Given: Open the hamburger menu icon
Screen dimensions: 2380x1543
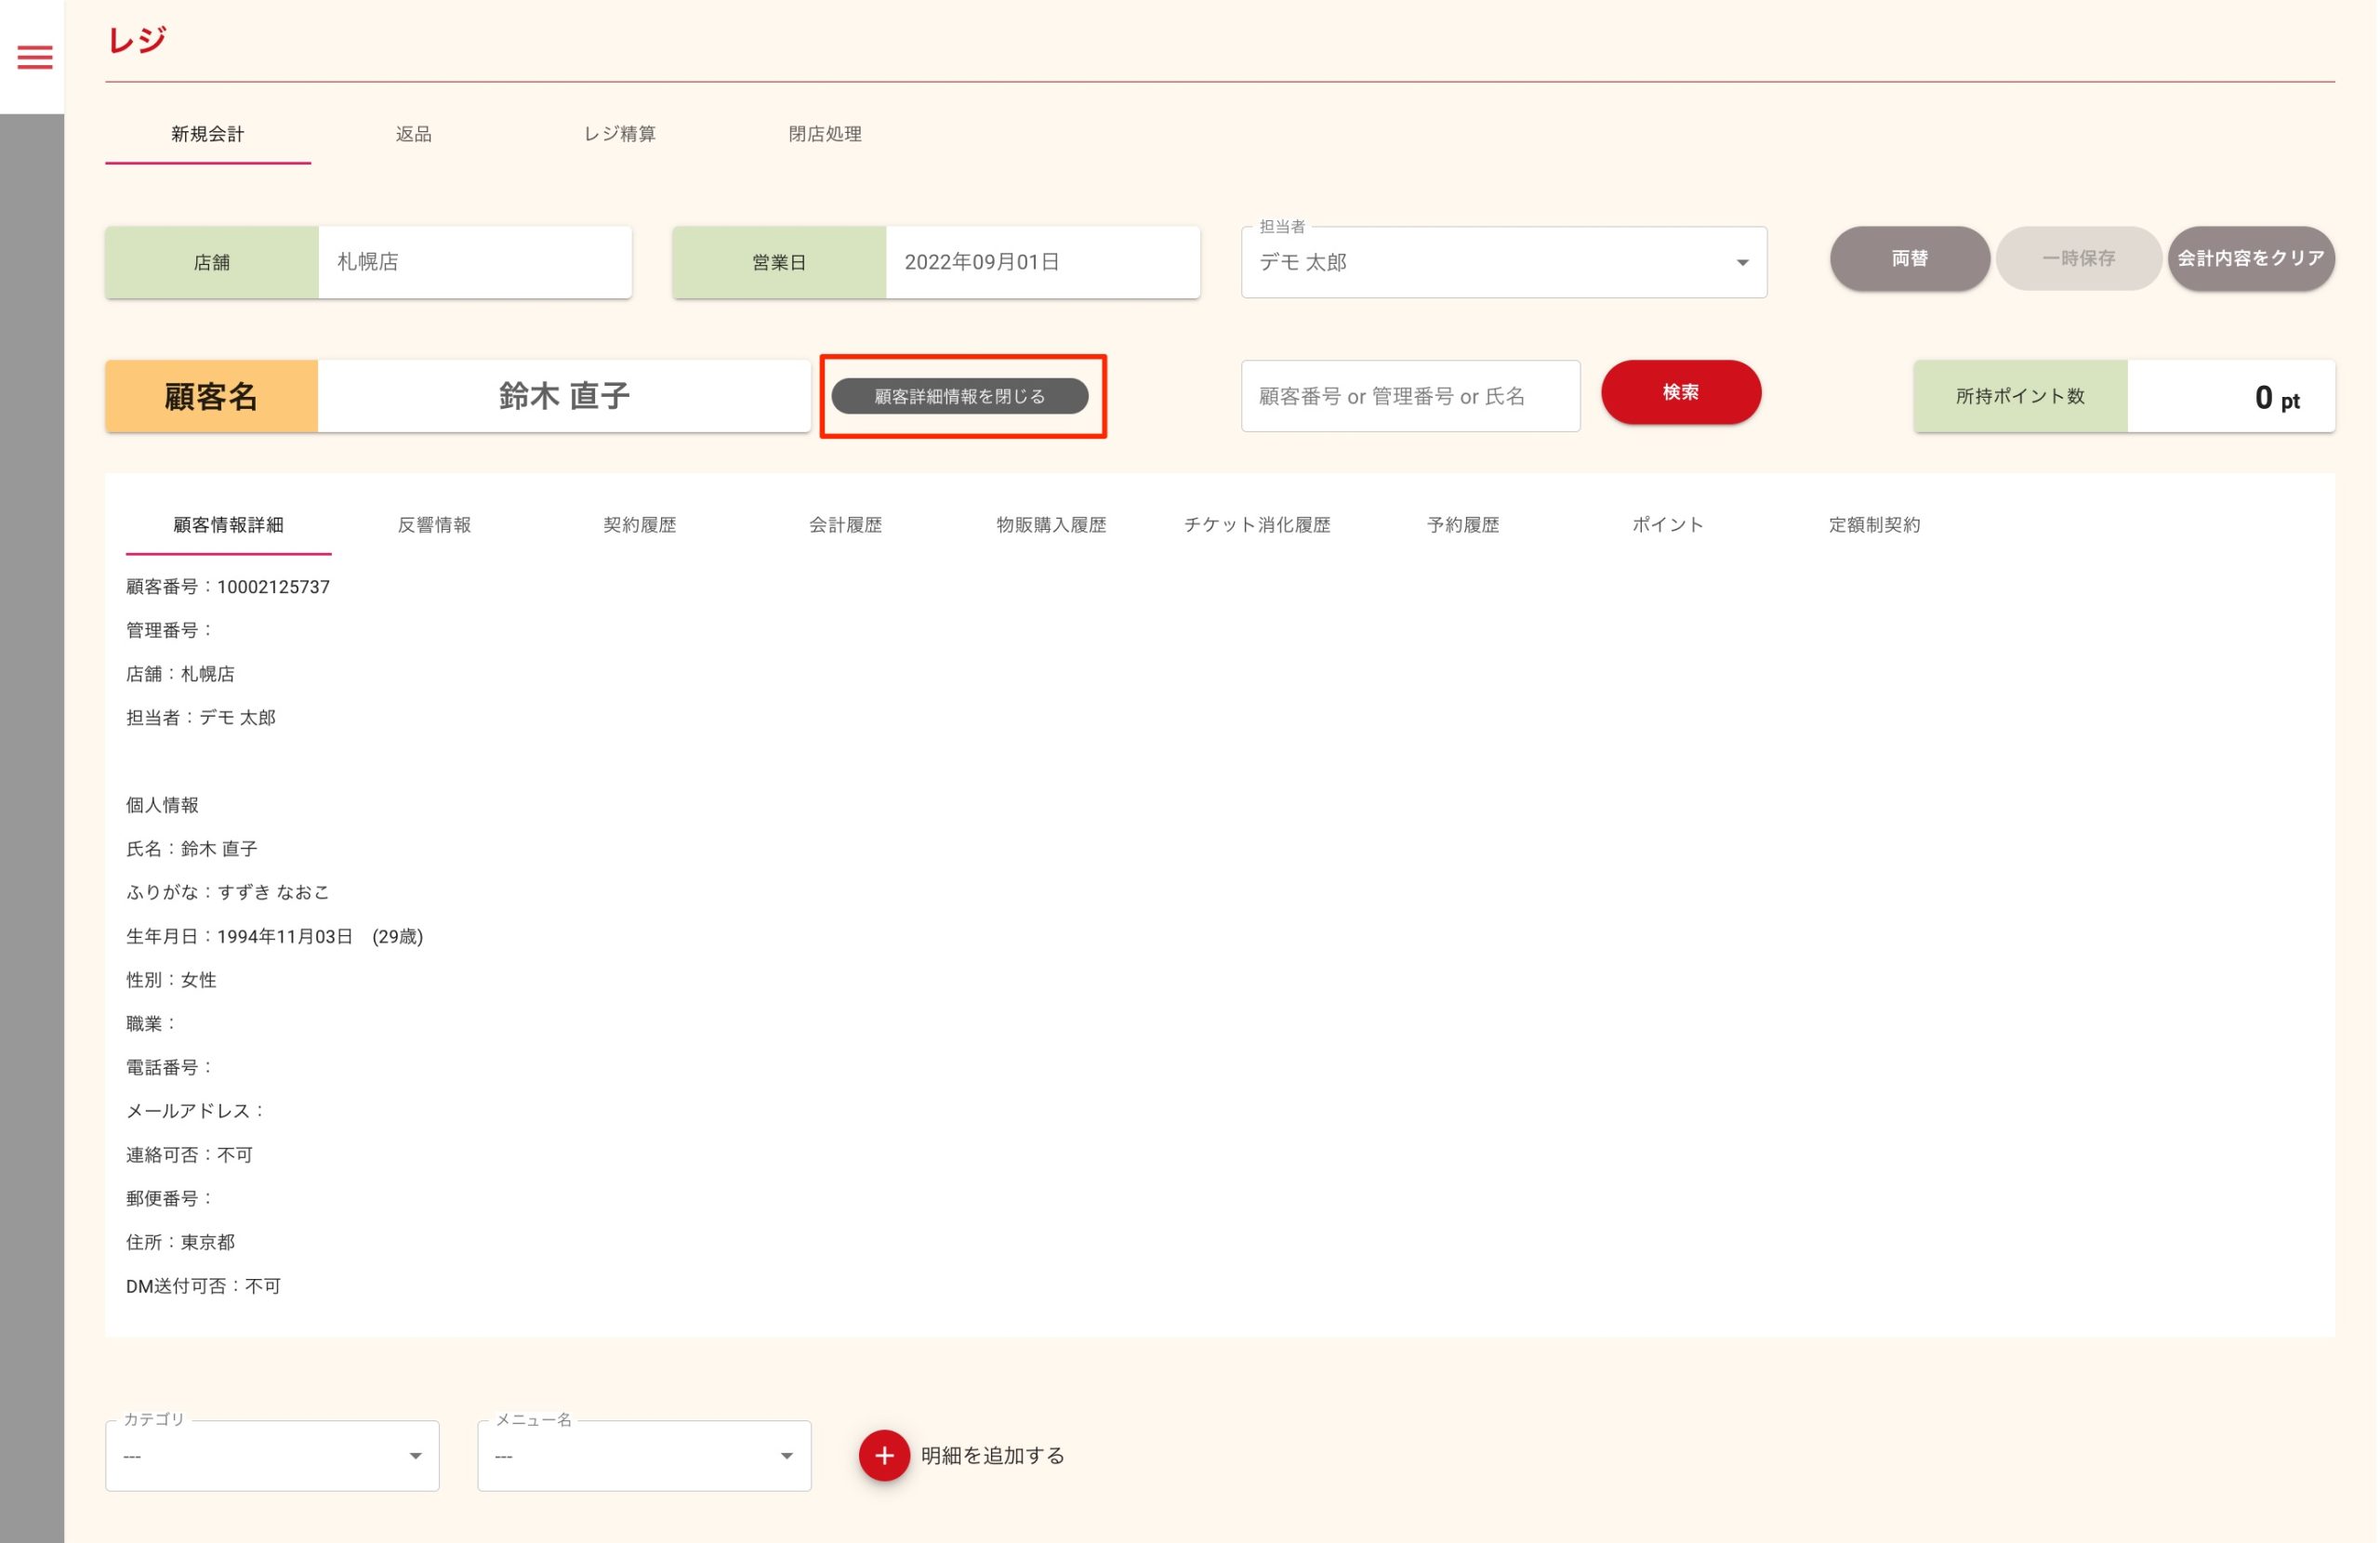Looking at the screenshot, I should (x=34, y=57).
